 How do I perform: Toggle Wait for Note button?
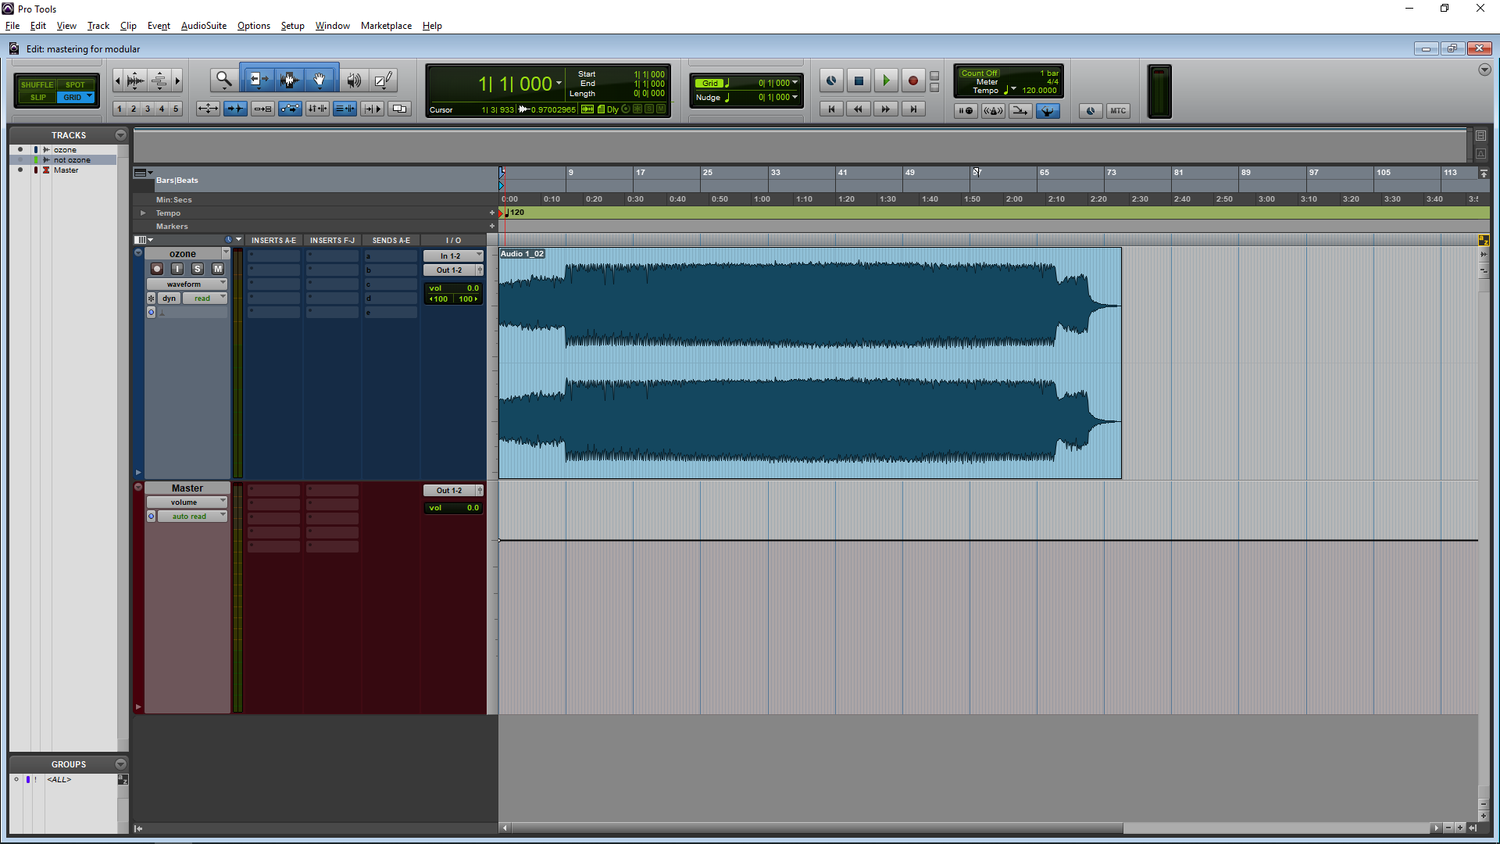[x=965, y=111]
